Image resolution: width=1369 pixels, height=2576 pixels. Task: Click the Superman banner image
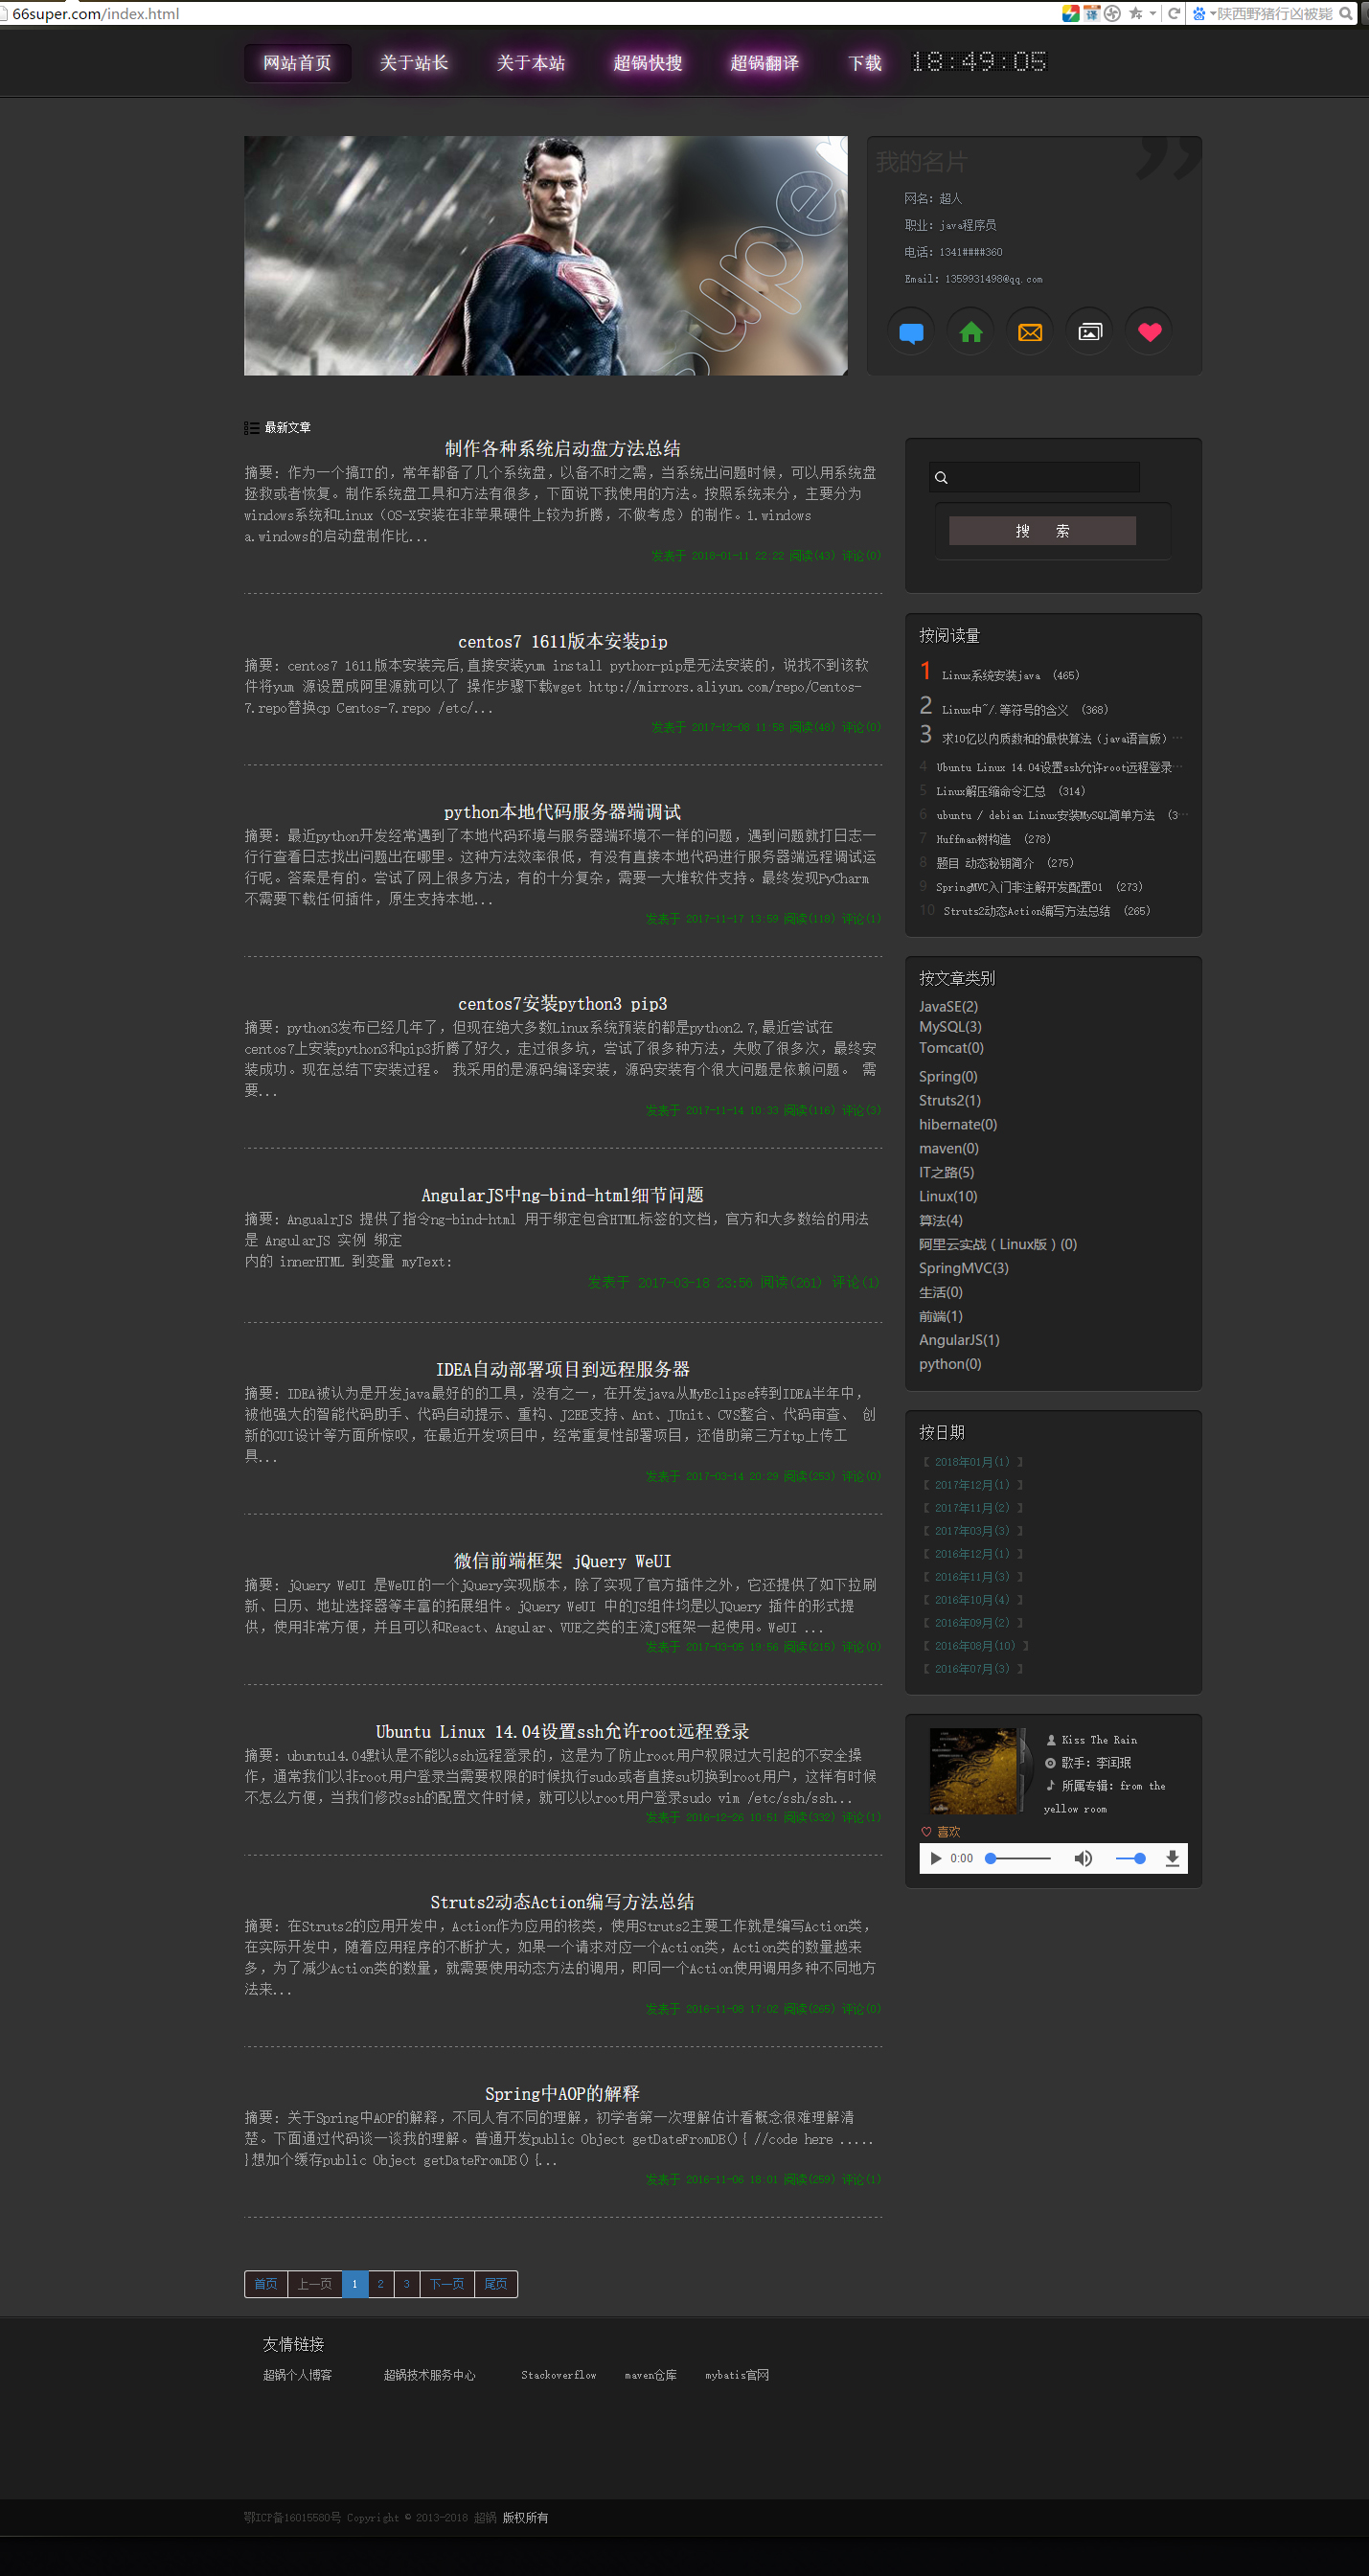pyautogui.click(x=545, y=256)
